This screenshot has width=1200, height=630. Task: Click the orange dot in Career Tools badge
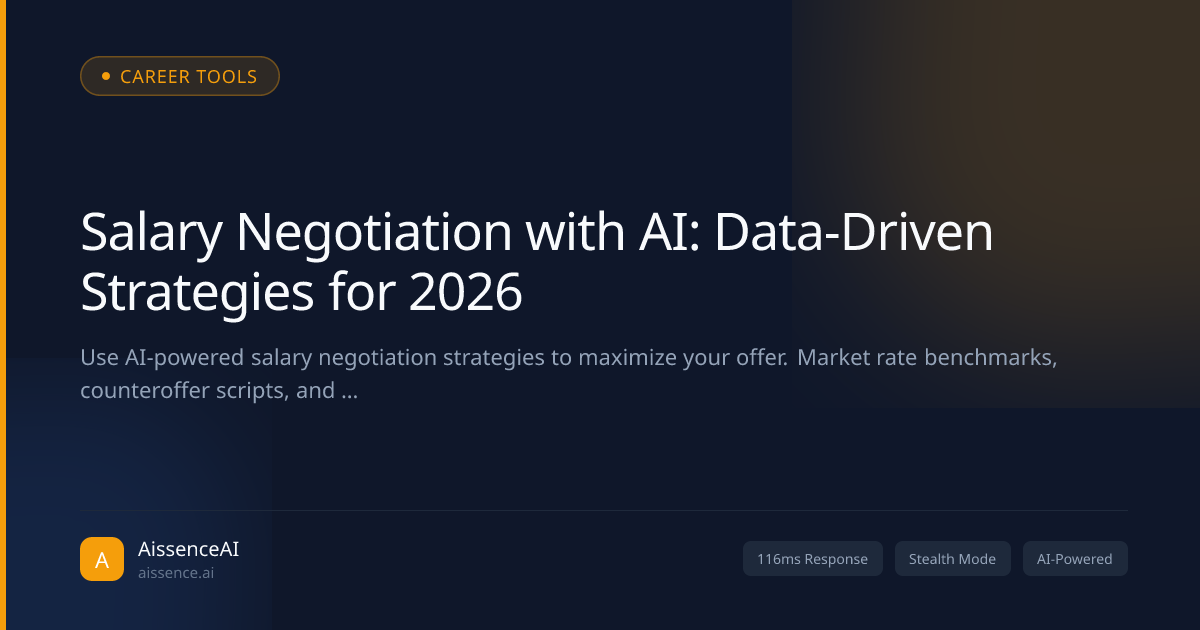point(106,76)
